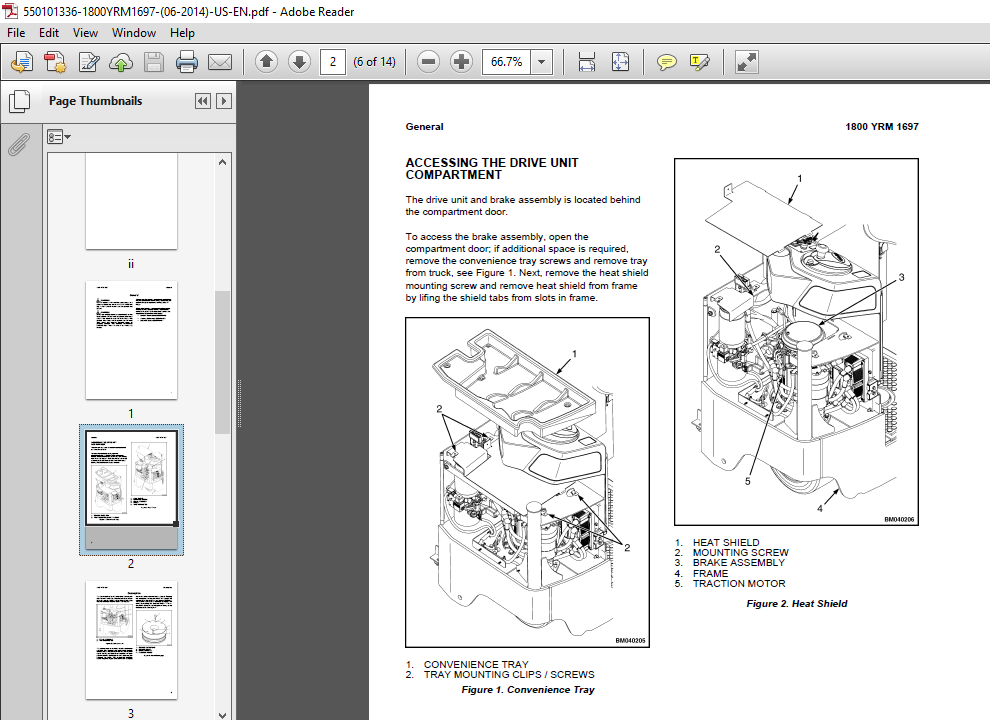
Task: Open the Sign document tool
Action: (88, 62)
